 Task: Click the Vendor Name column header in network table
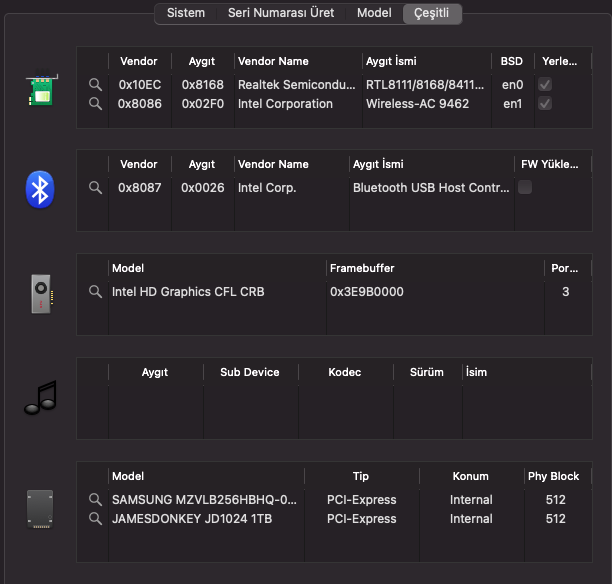[x=273, y=61]
